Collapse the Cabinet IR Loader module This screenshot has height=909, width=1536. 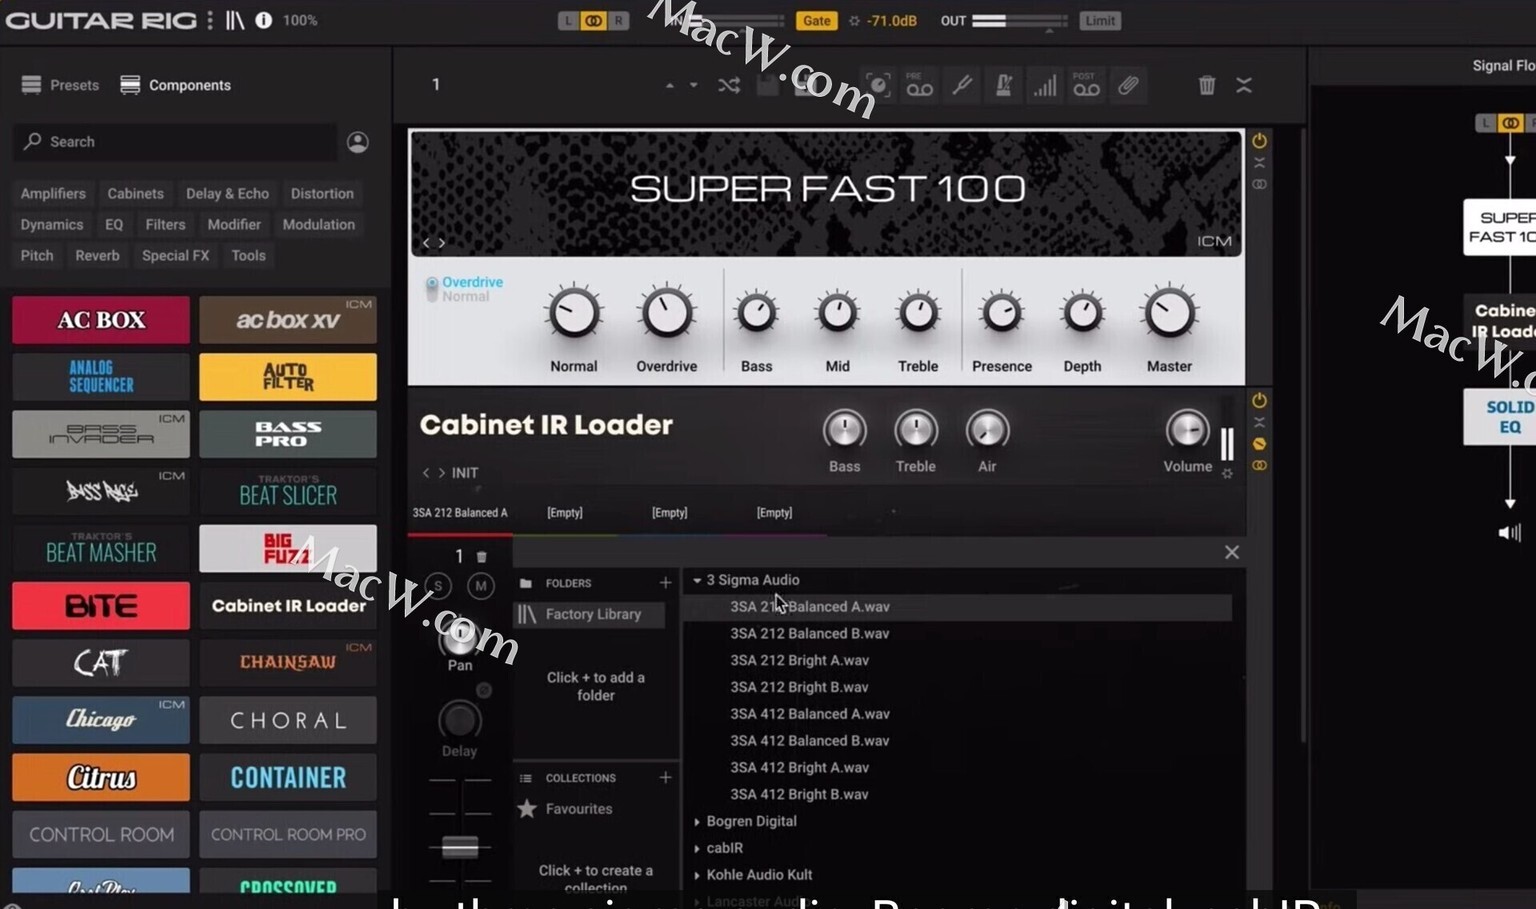click(x=1259, y=422)
